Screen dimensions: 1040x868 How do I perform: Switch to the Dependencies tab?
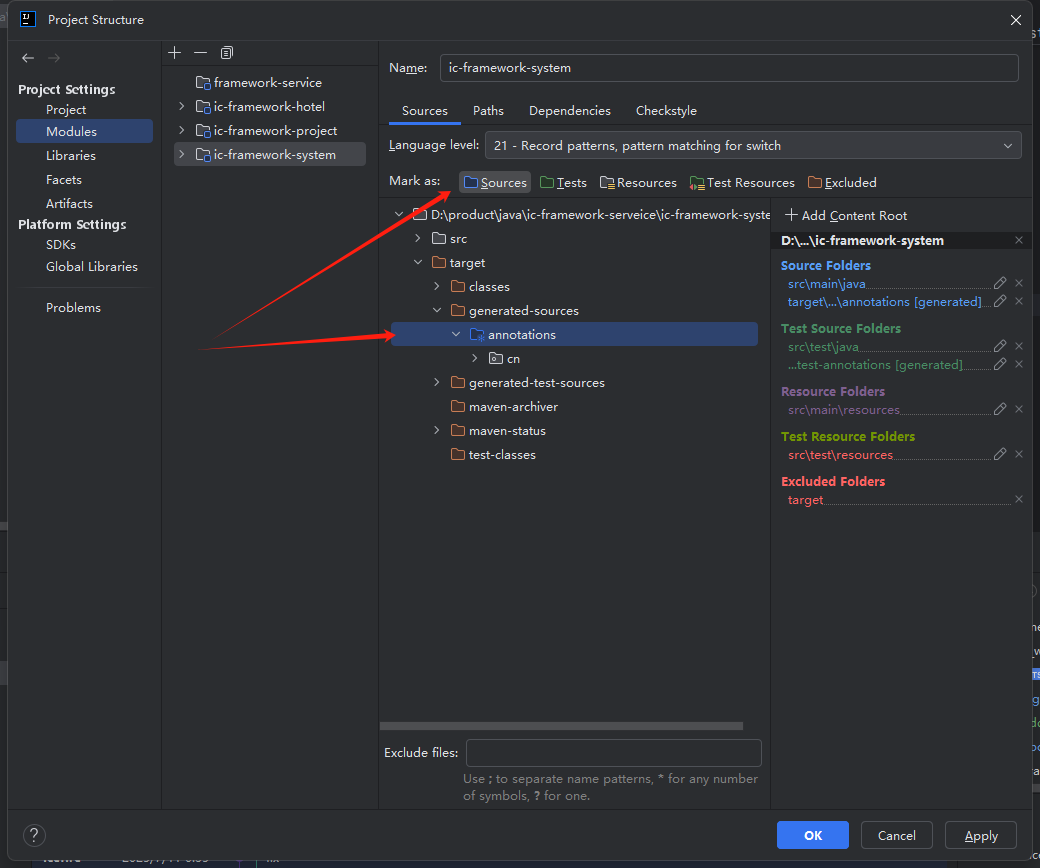pos(569,111)
